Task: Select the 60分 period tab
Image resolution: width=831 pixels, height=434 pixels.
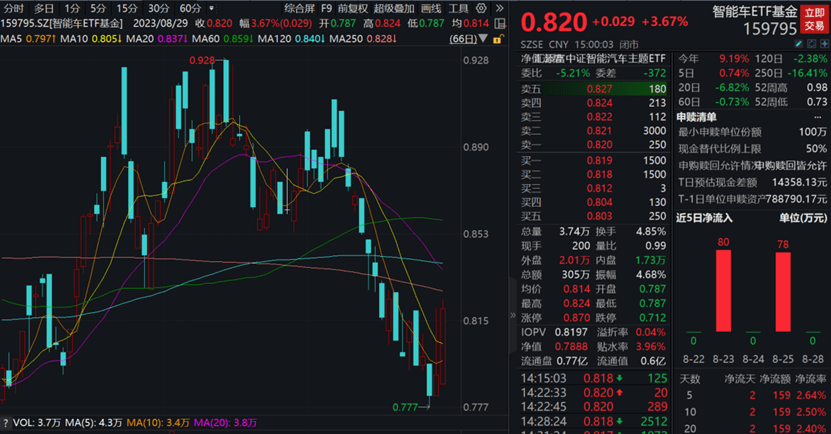Action: click(x=190, y=8)
